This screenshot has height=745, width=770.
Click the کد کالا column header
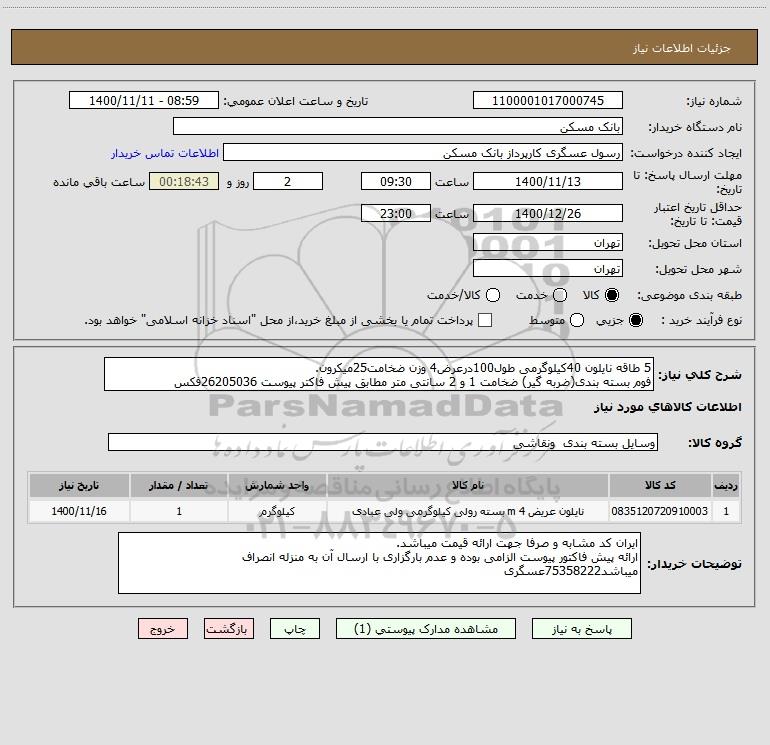click(660, 485)
